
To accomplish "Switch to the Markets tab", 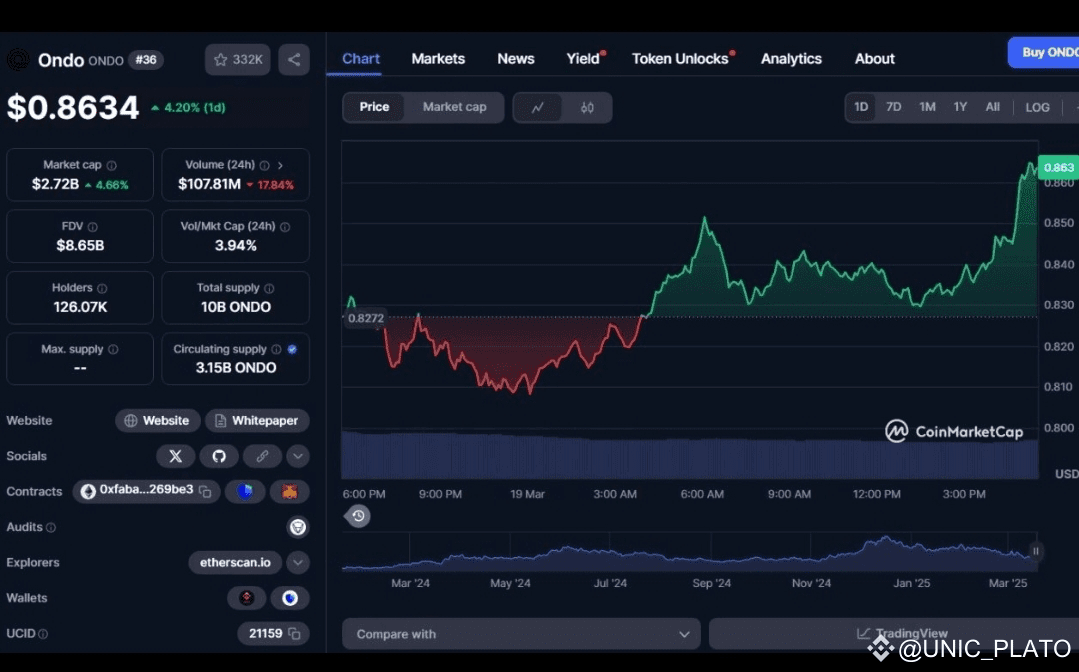I will [x=438, y=59].
